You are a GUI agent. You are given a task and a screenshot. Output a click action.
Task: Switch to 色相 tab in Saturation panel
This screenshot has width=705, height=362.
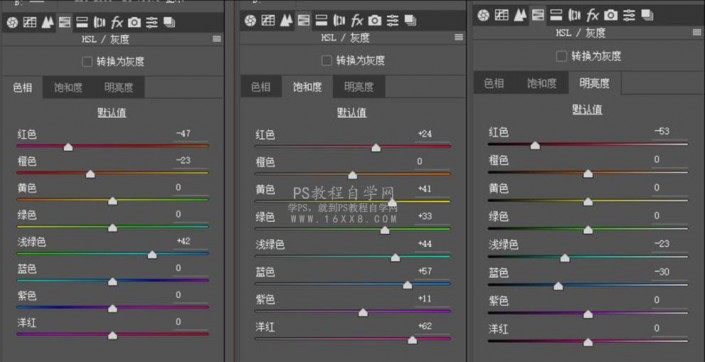(261, 87)
